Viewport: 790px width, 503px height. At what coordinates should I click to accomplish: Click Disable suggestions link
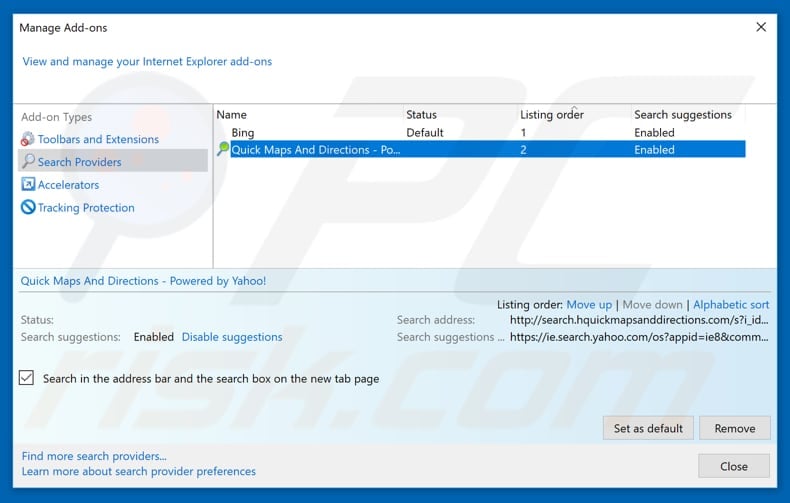[232, 337]
